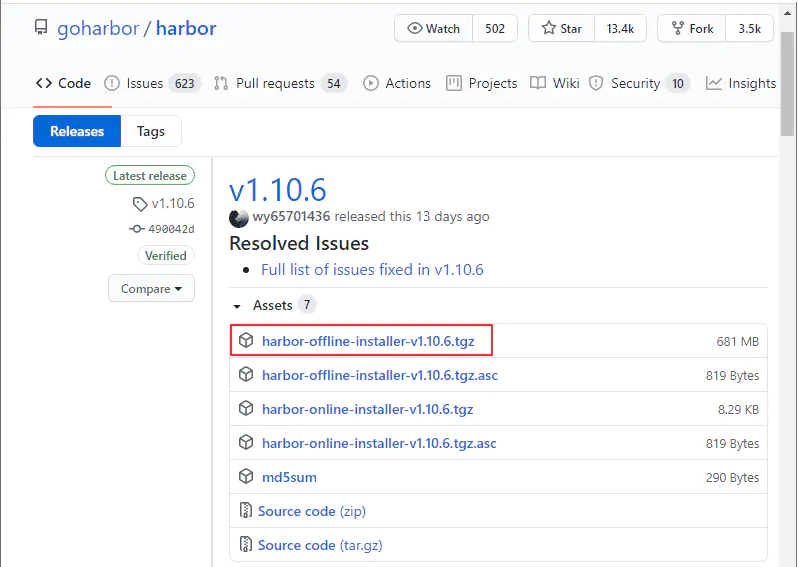798x567 pixels.
Task: Click the Verified badge
Action: pos(165,256)
